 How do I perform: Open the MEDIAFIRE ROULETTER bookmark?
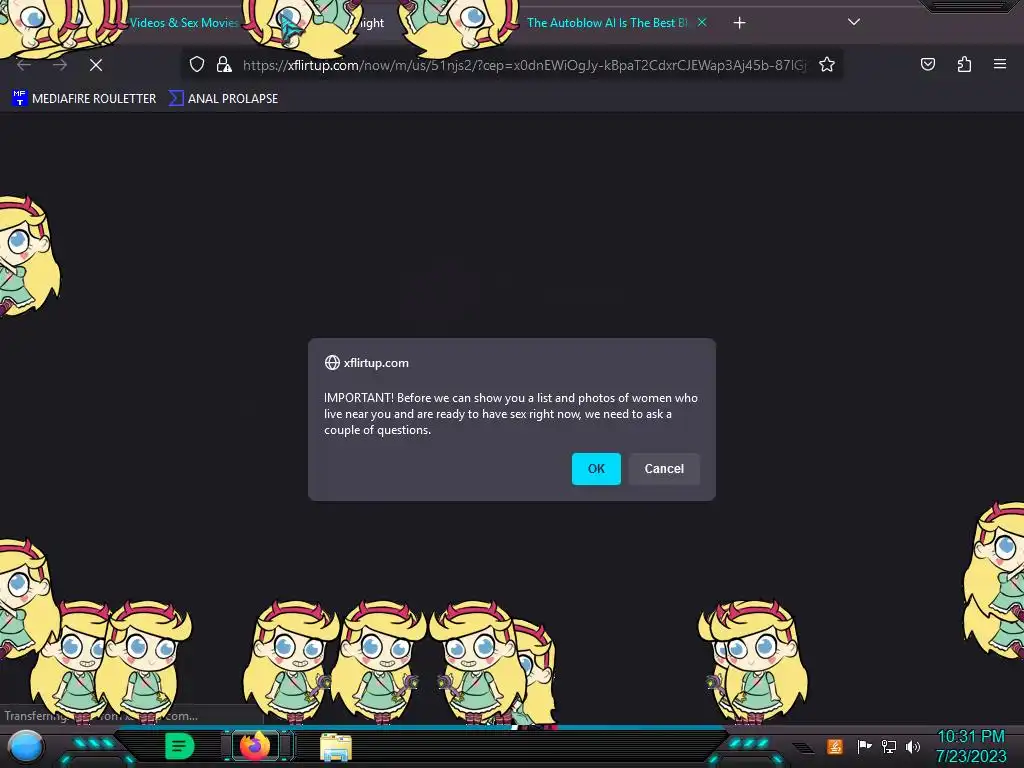tap(84, 99)
